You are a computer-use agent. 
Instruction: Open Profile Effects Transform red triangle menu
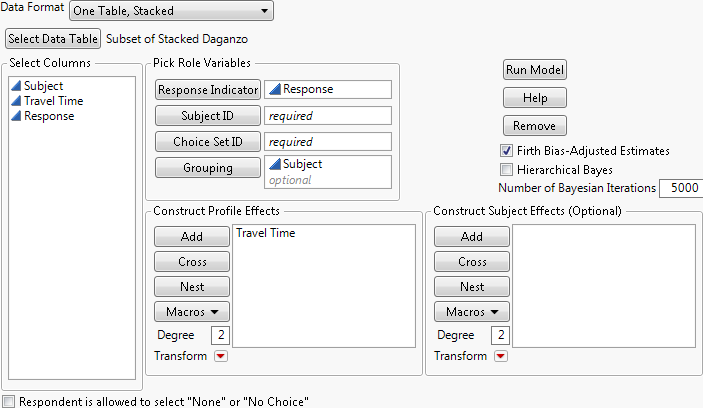click(221, 356)
